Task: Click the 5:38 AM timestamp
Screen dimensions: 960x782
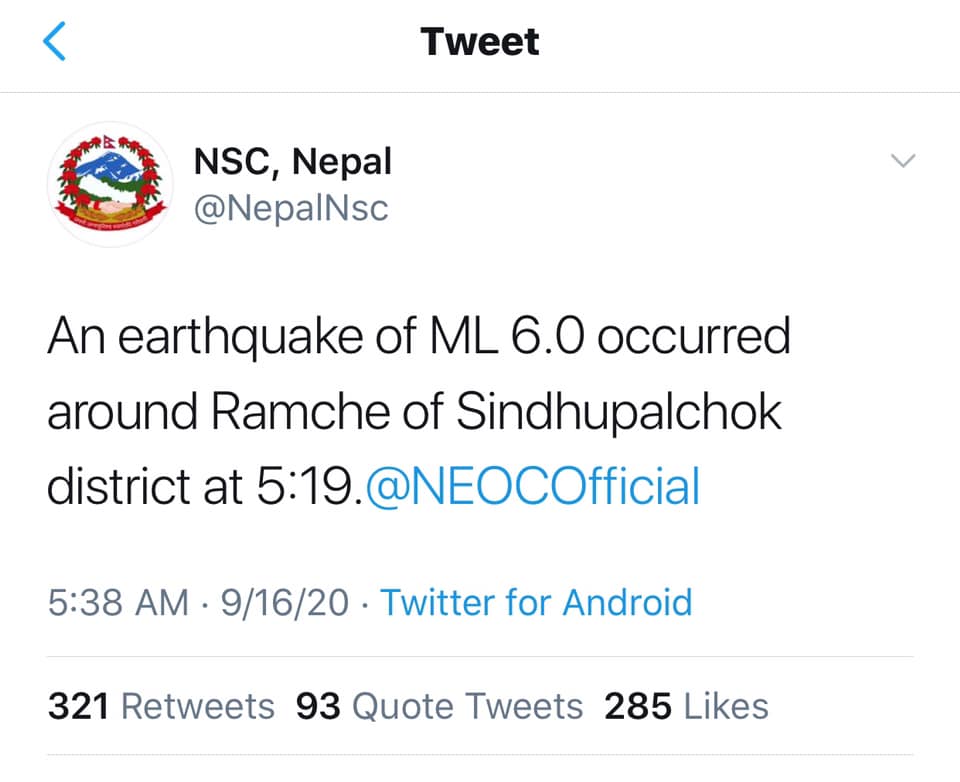Action: click(x=118, y=602)
